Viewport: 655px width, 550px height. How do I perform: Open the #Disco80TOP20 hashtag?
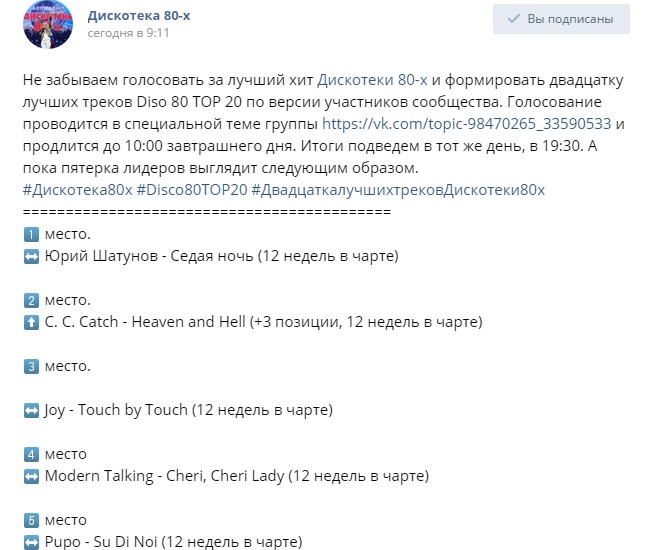pyautogui.click(x=192, y=190)
